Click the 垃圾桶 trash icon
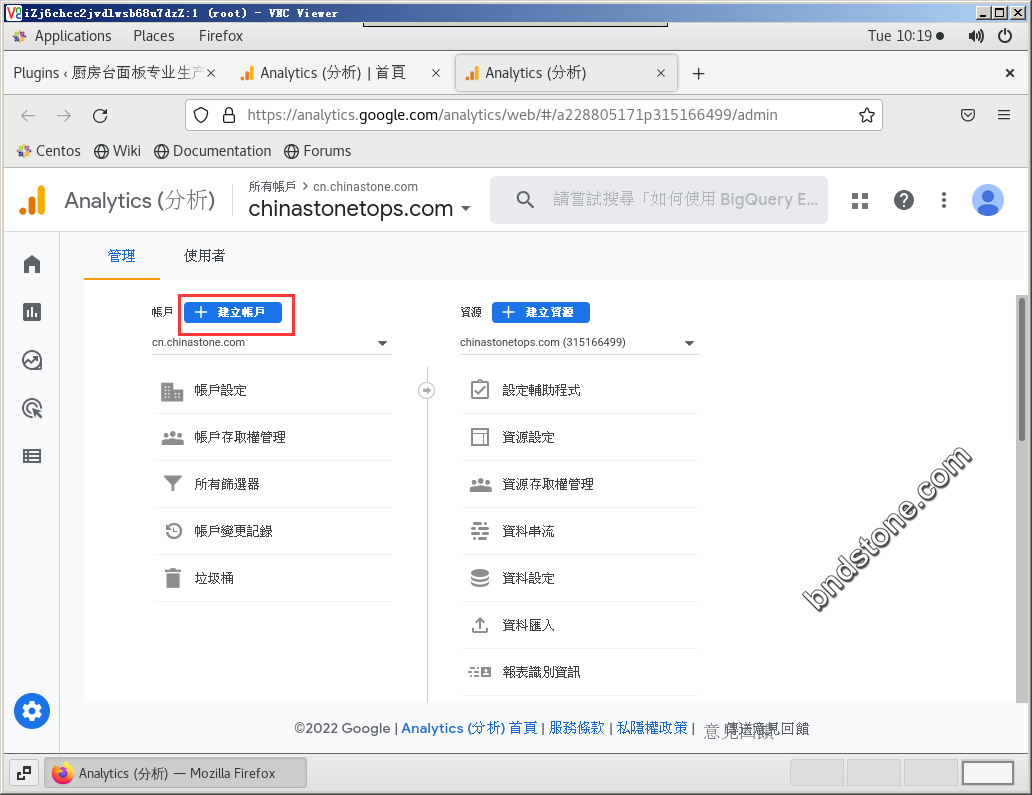1032x795 pixels. click(x=172, y=578)
